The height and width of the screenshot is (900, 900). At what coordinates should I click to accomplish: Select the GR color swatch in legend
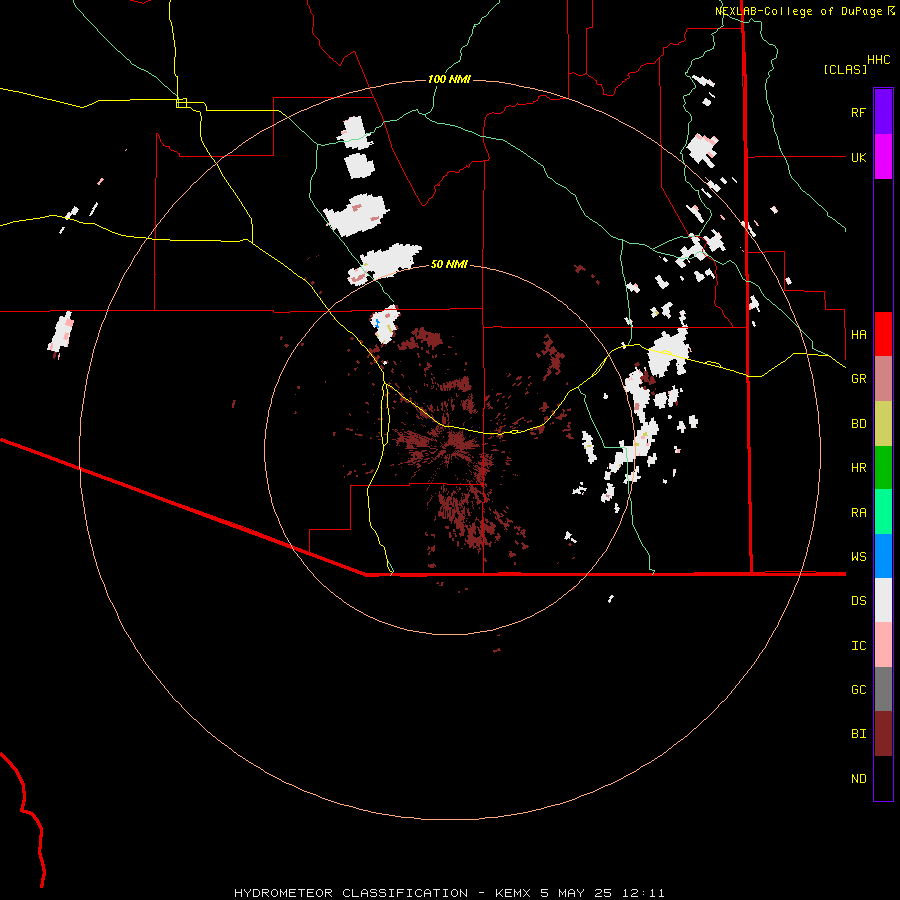(883, 379)
